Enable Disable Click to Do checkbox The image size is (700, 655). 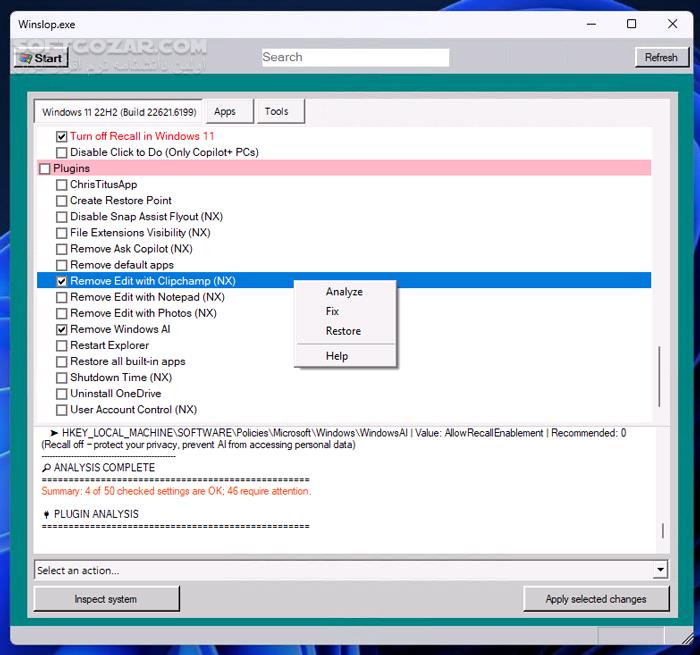coord(62,153)
